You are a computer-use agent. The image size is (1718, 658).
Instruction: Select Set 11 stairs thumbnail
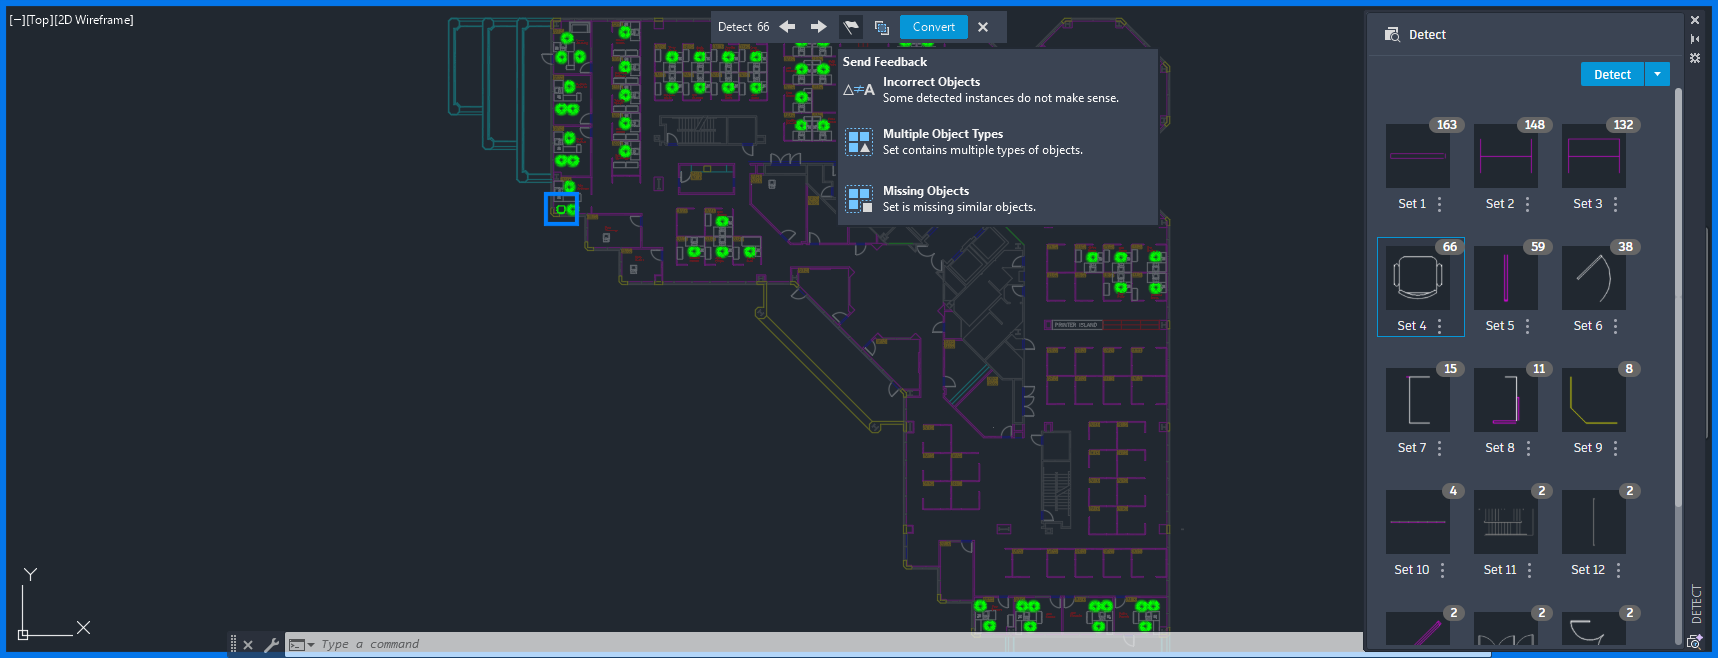1505,522
